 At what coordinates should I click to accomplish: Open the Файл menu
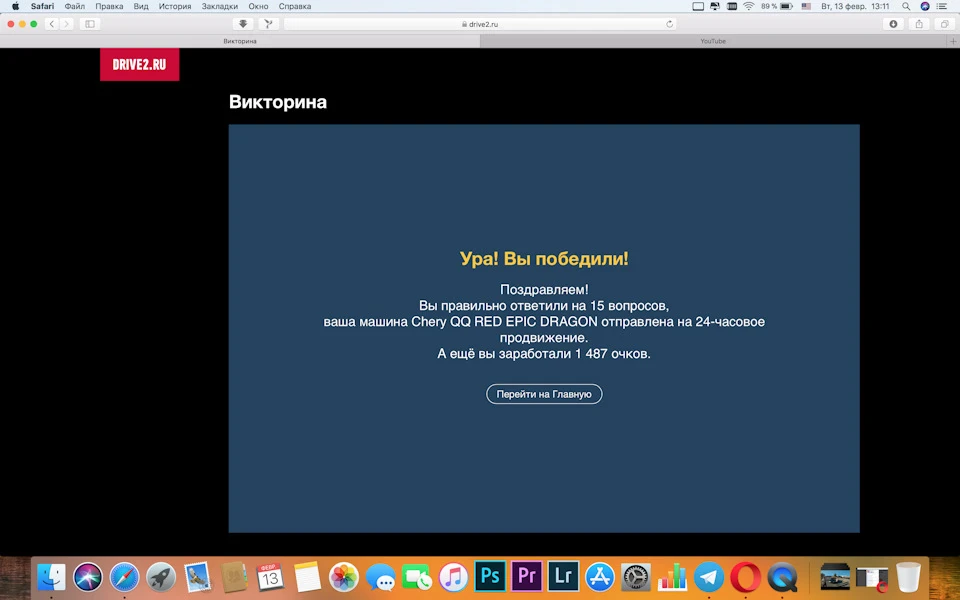[x=75, y=6]
